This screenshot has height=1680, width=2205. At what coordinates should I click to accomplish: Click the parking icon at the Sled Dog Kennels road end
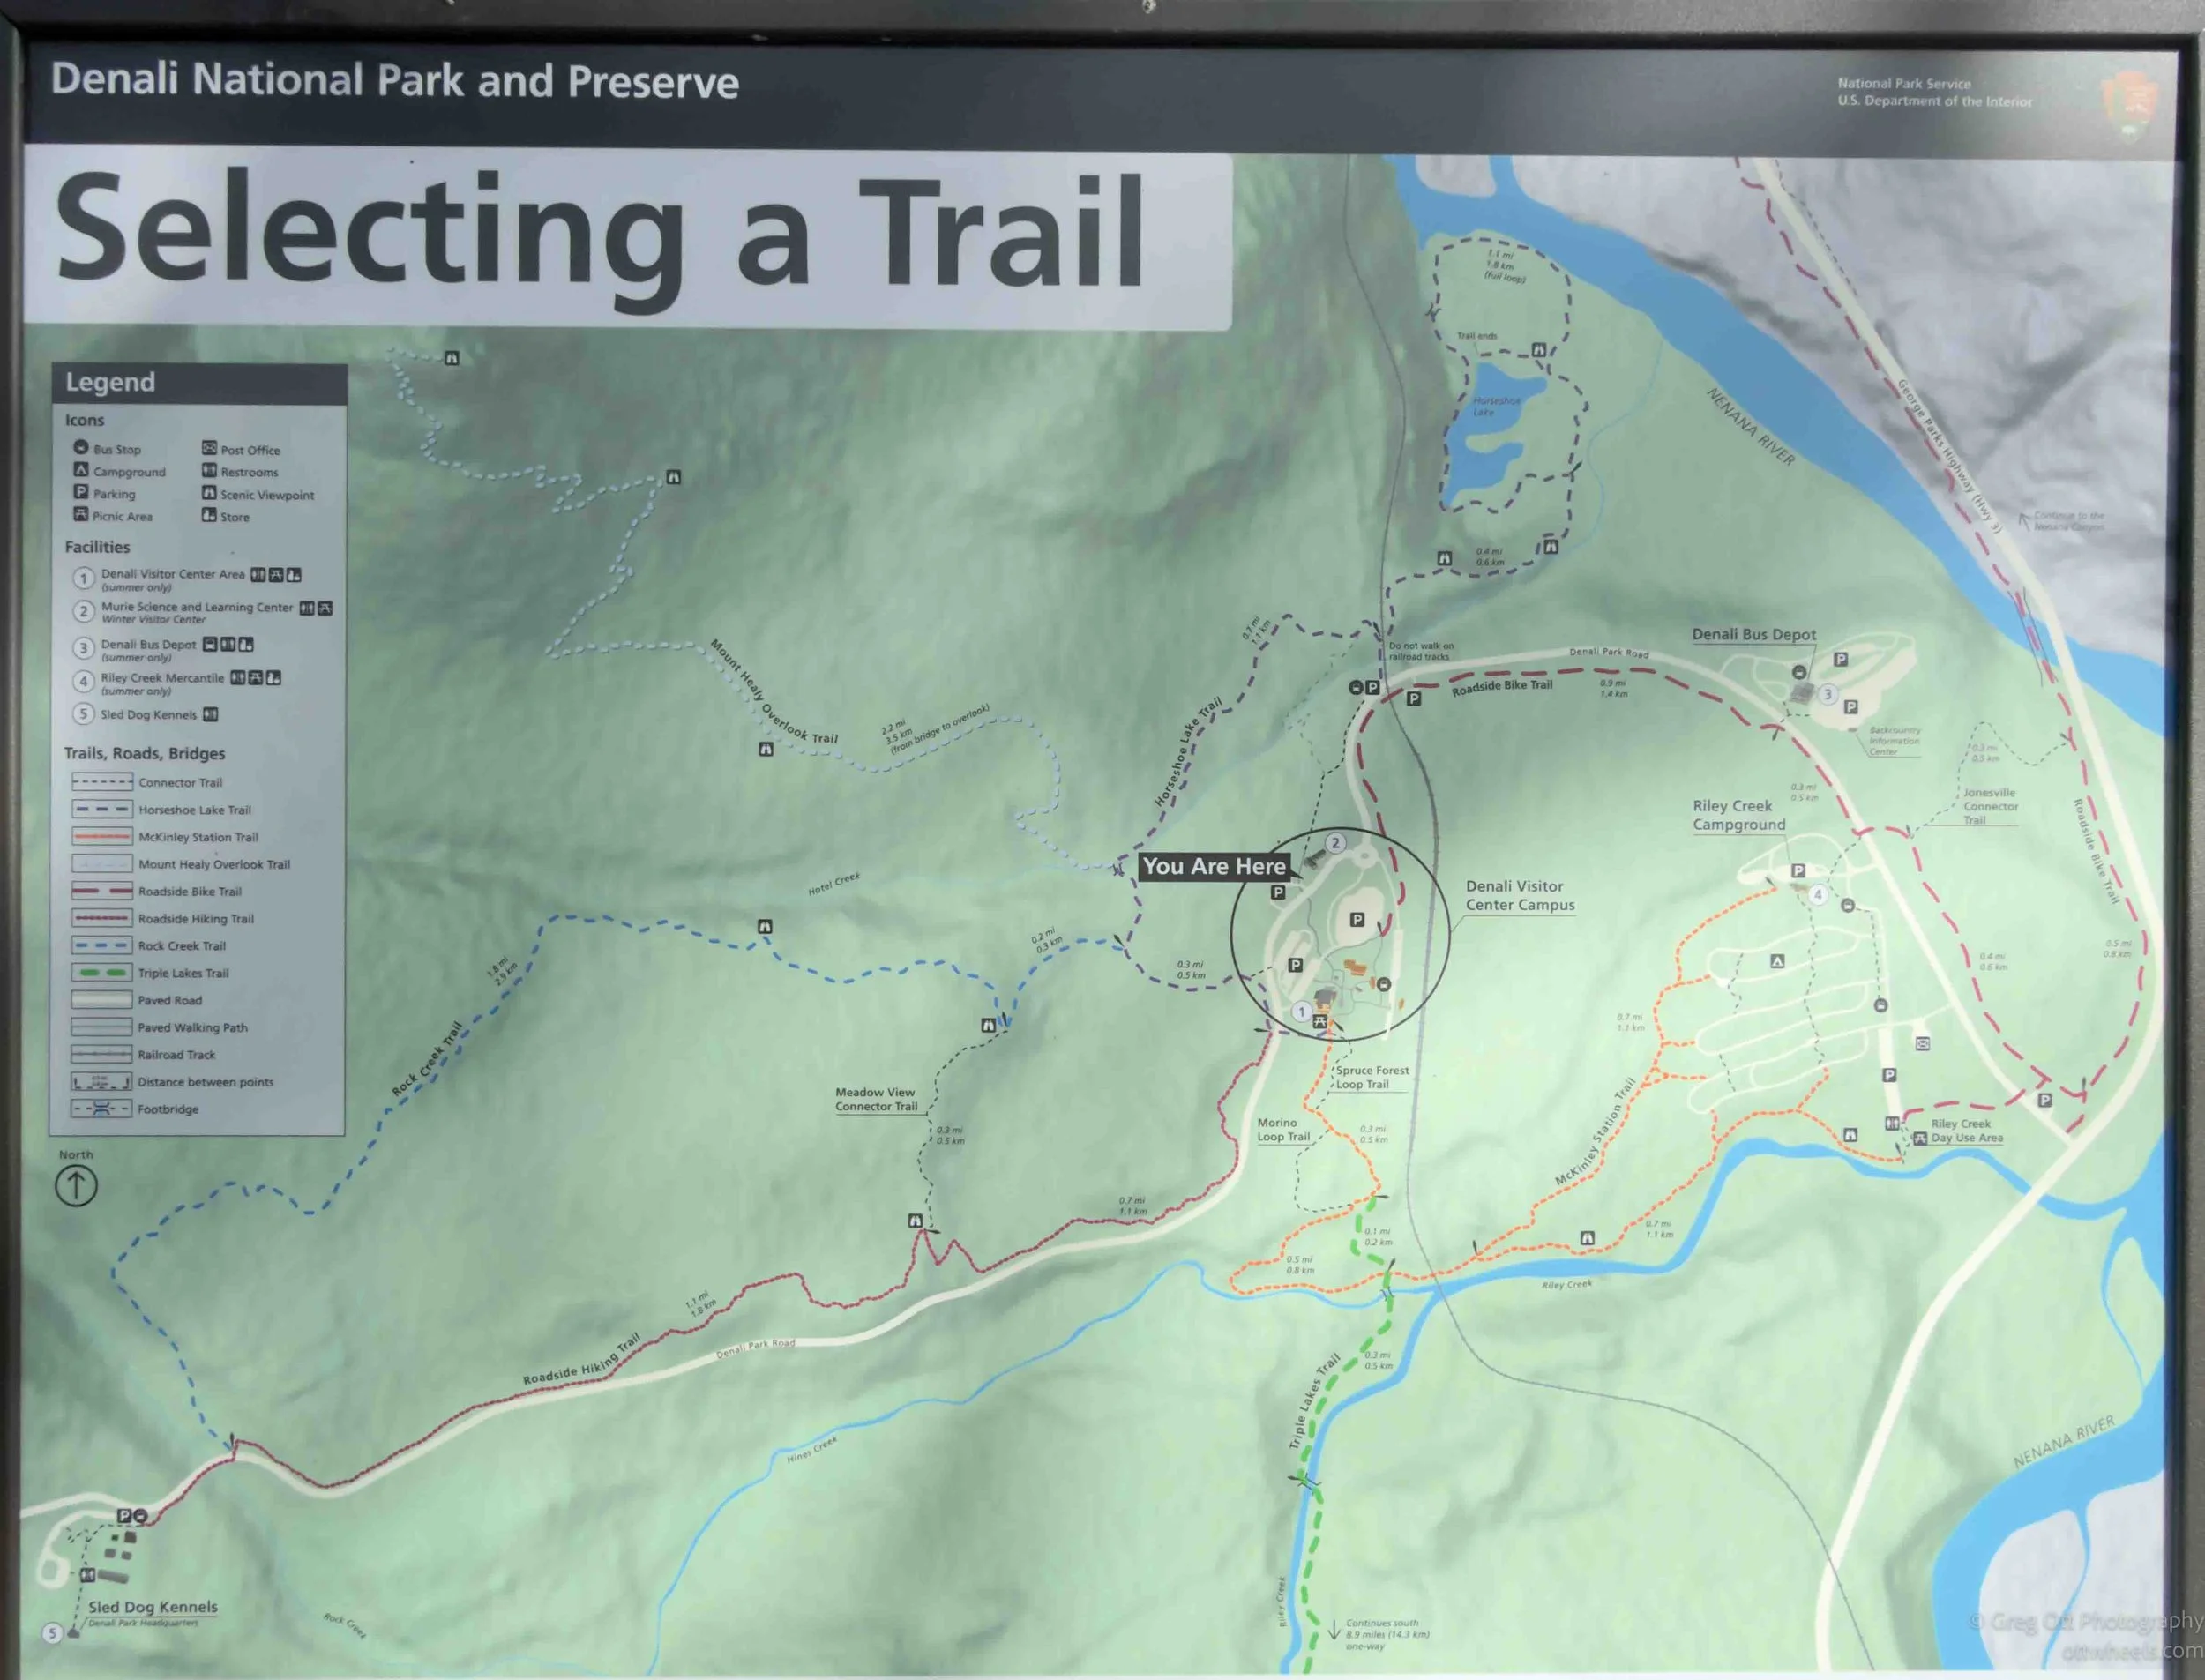(x=125, y=1516)
